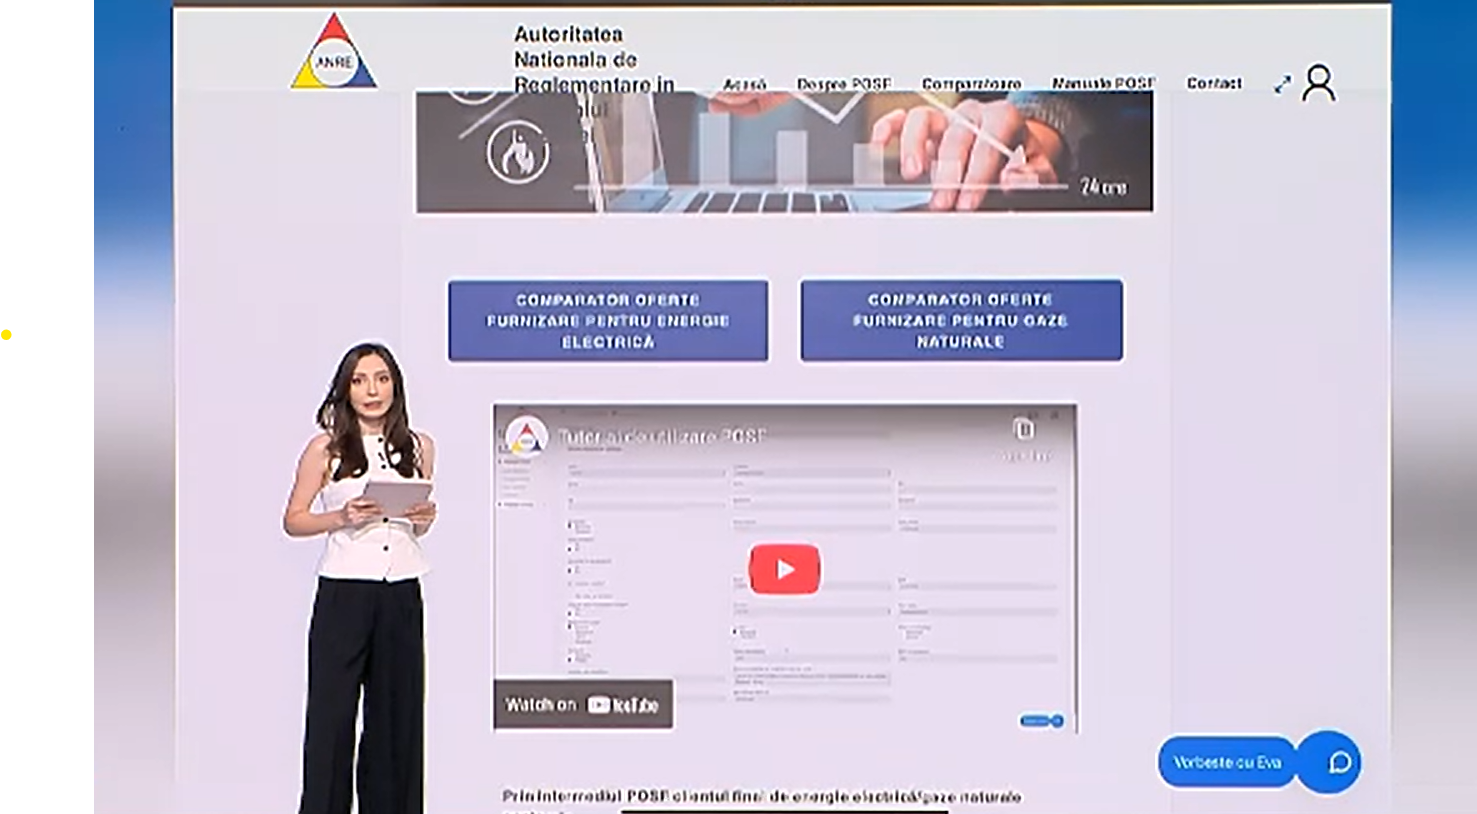Screen dimensions: 1477x814
Task: Open Comparator oferte pentru gaze naturale
Action: pos(960,321)
